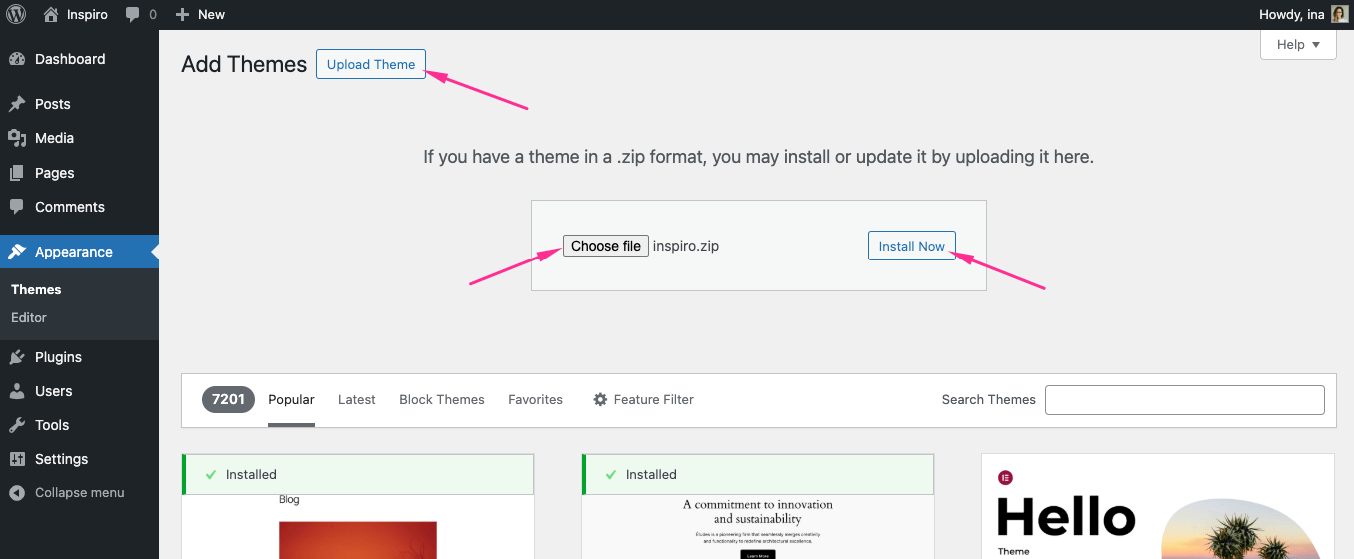Screen dimensions: 1354x559
Task: Click the Plugins plug icon
Action: (17, 357)
